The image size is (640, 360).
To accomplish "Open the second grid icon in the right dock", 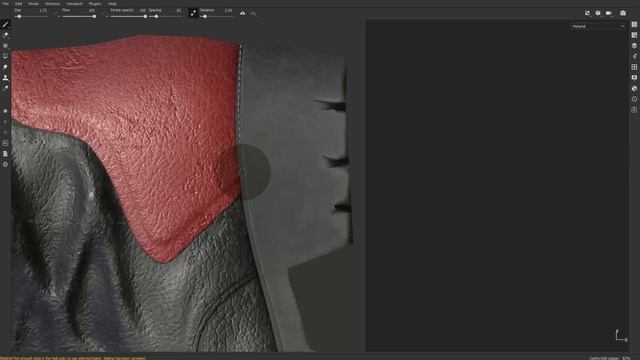I will (x=634, y=35).
